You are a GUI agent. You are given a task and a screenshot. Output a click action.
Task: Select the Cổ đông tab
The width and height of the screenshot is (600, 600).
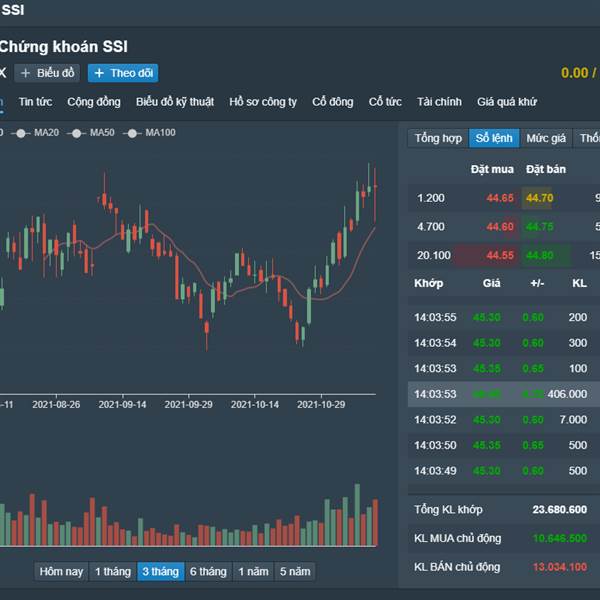coord(333,102)
